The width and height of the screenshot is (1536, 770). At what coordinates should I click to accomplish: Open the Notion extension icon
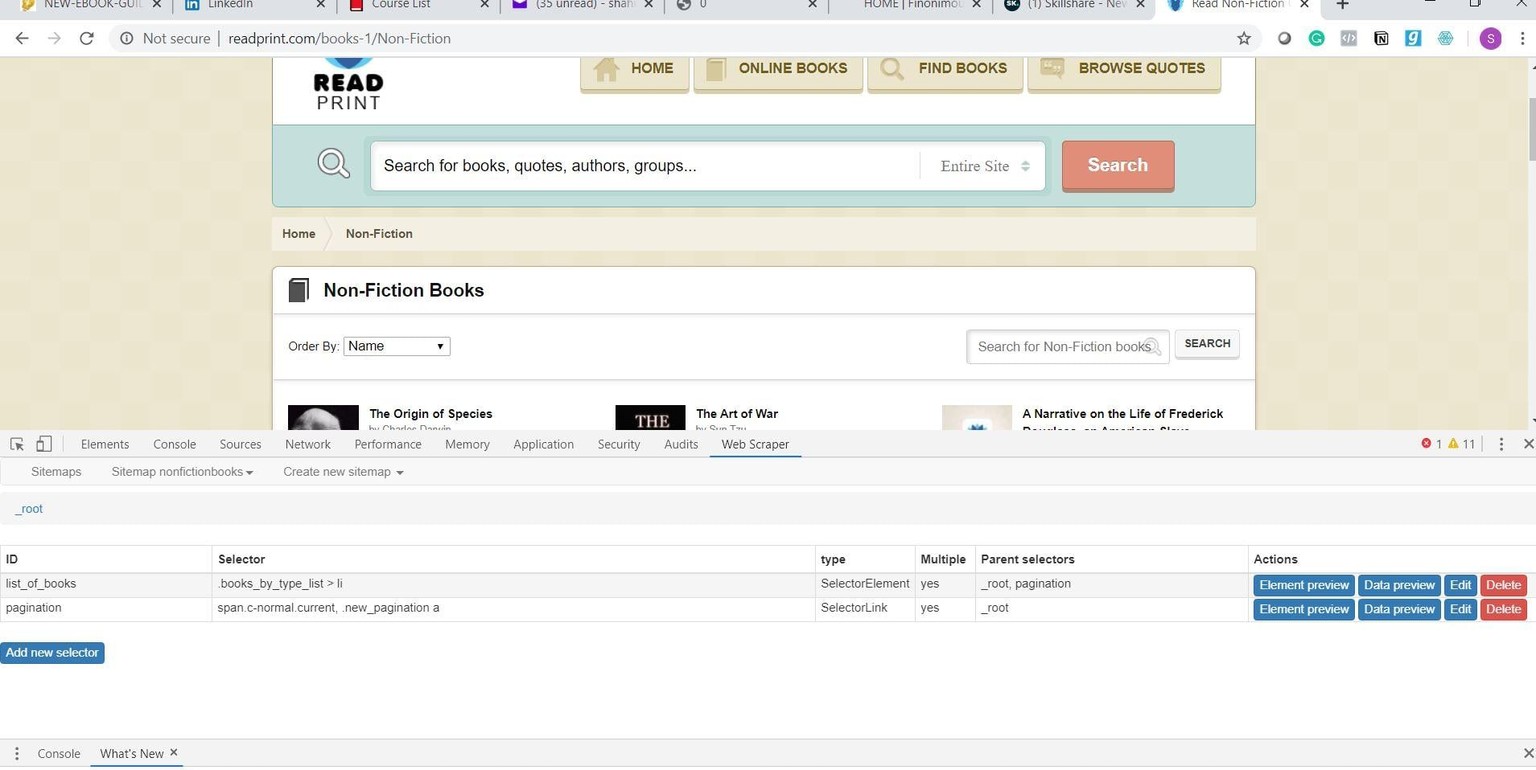click(1381, 38)
